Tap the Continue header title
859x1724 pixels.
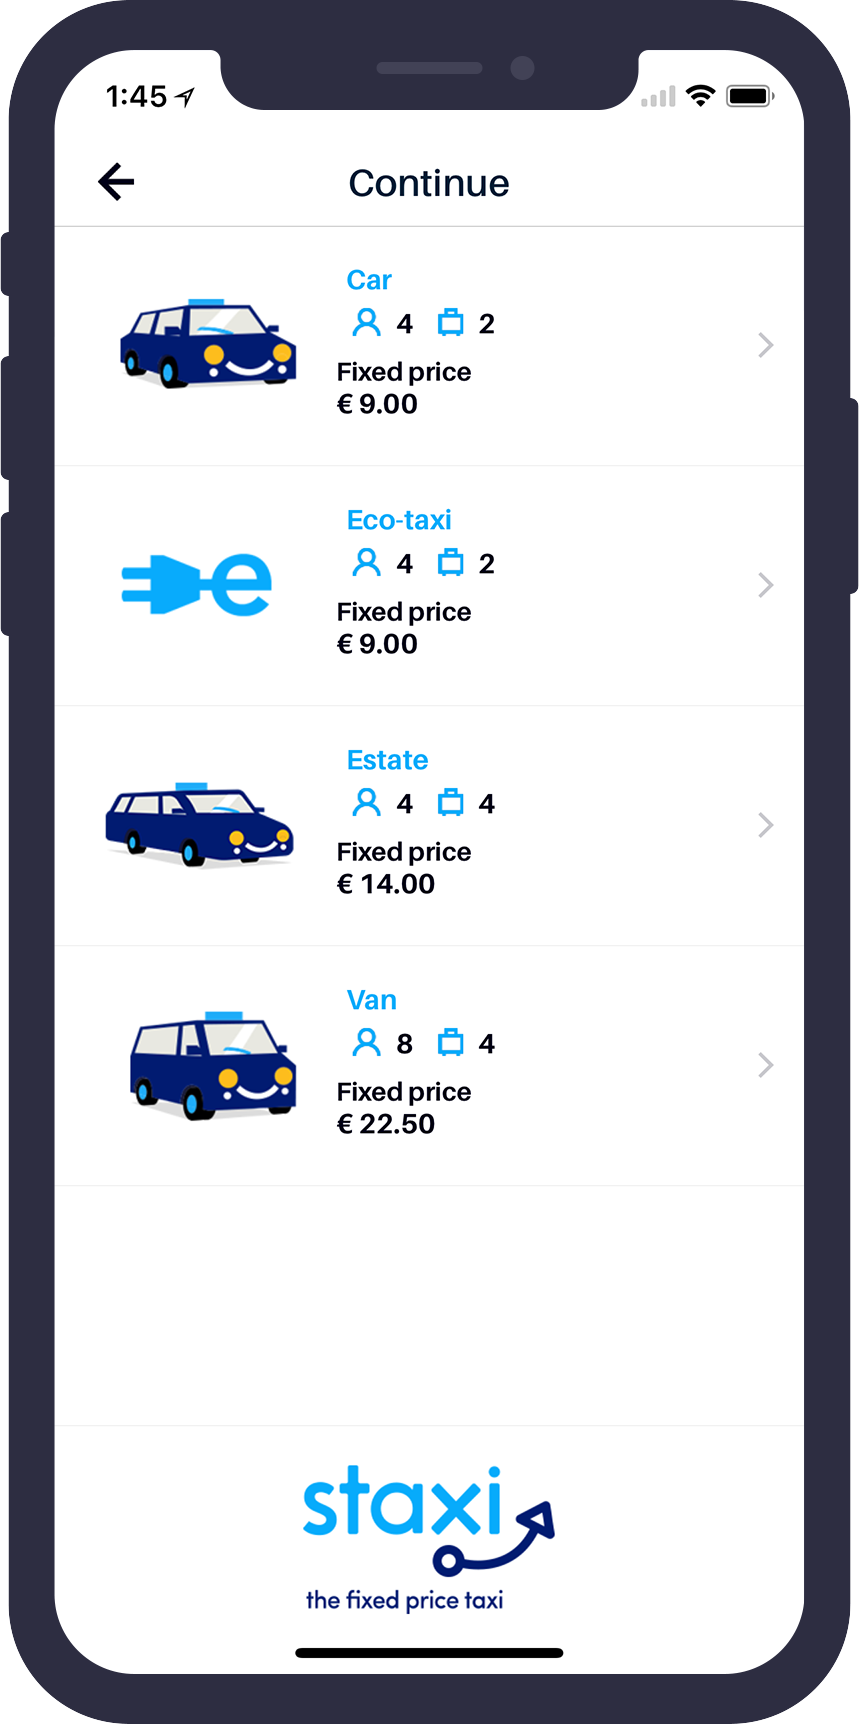pos(429,183)
